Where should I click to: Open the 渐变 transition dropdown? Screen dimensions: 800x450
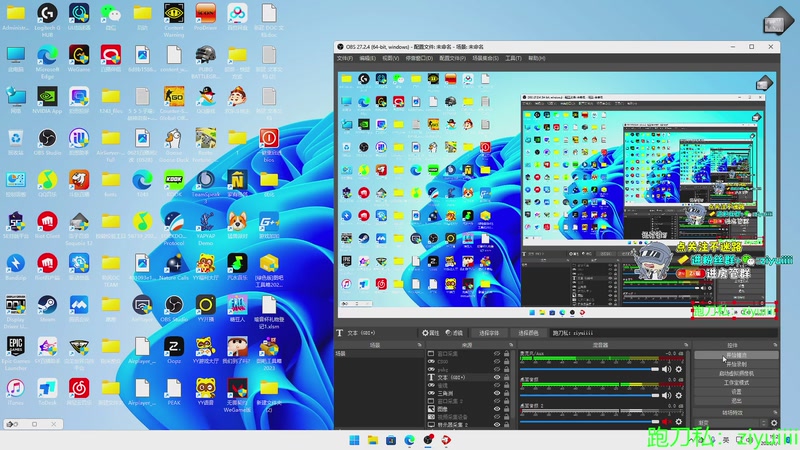(732, 422)
